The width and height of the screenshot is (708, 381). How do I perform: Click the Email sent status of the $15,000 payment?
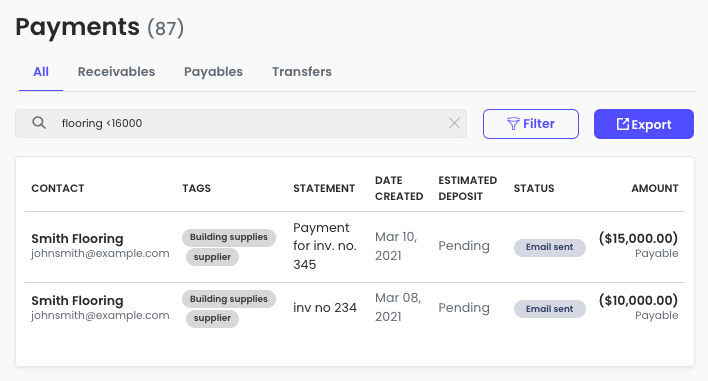550,247
